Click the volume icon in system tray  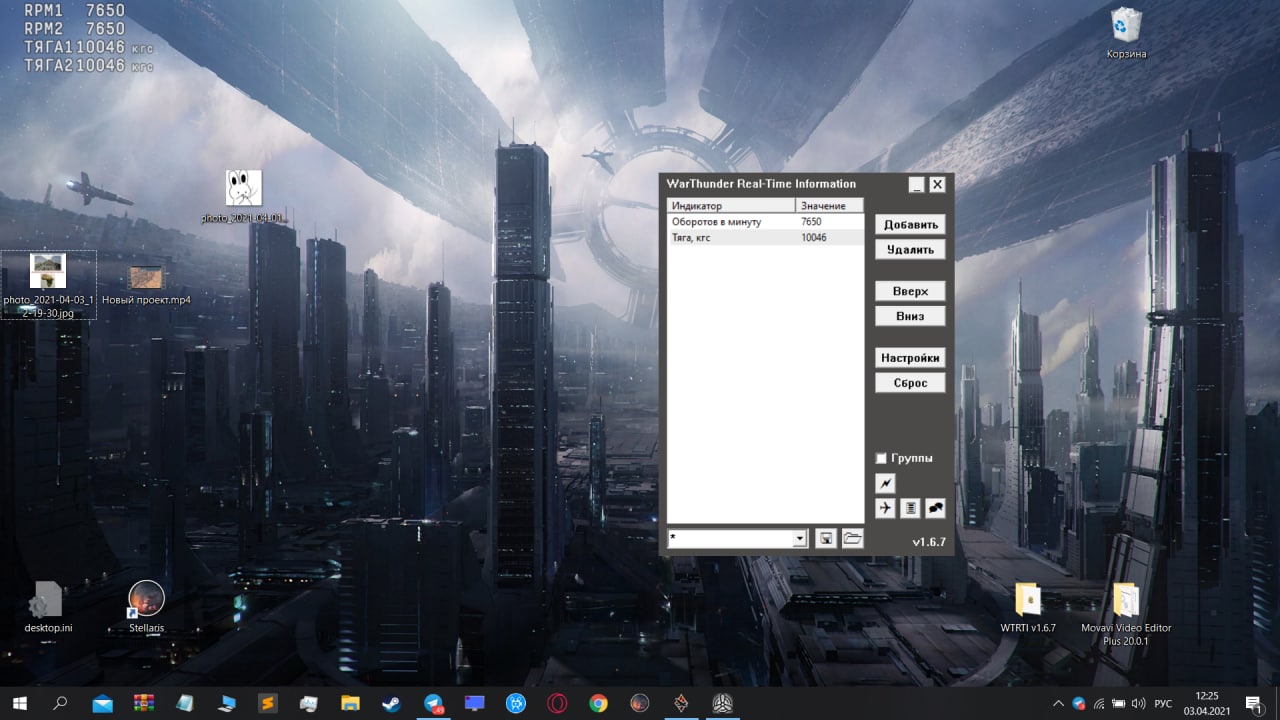1139,704
